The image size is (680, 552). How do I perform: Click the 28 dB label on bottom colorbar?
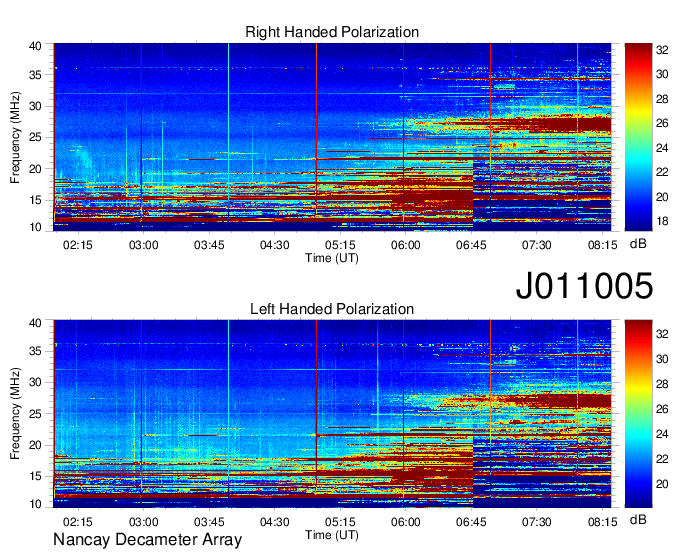coord(662,384)
